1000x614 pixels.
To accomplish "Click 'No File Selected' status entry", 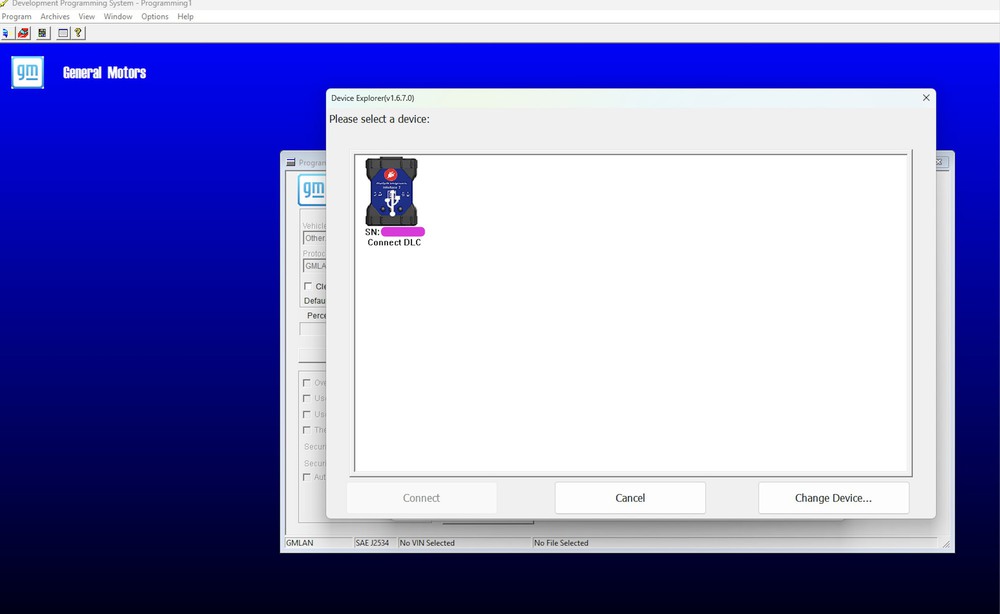I will (561, 543).
